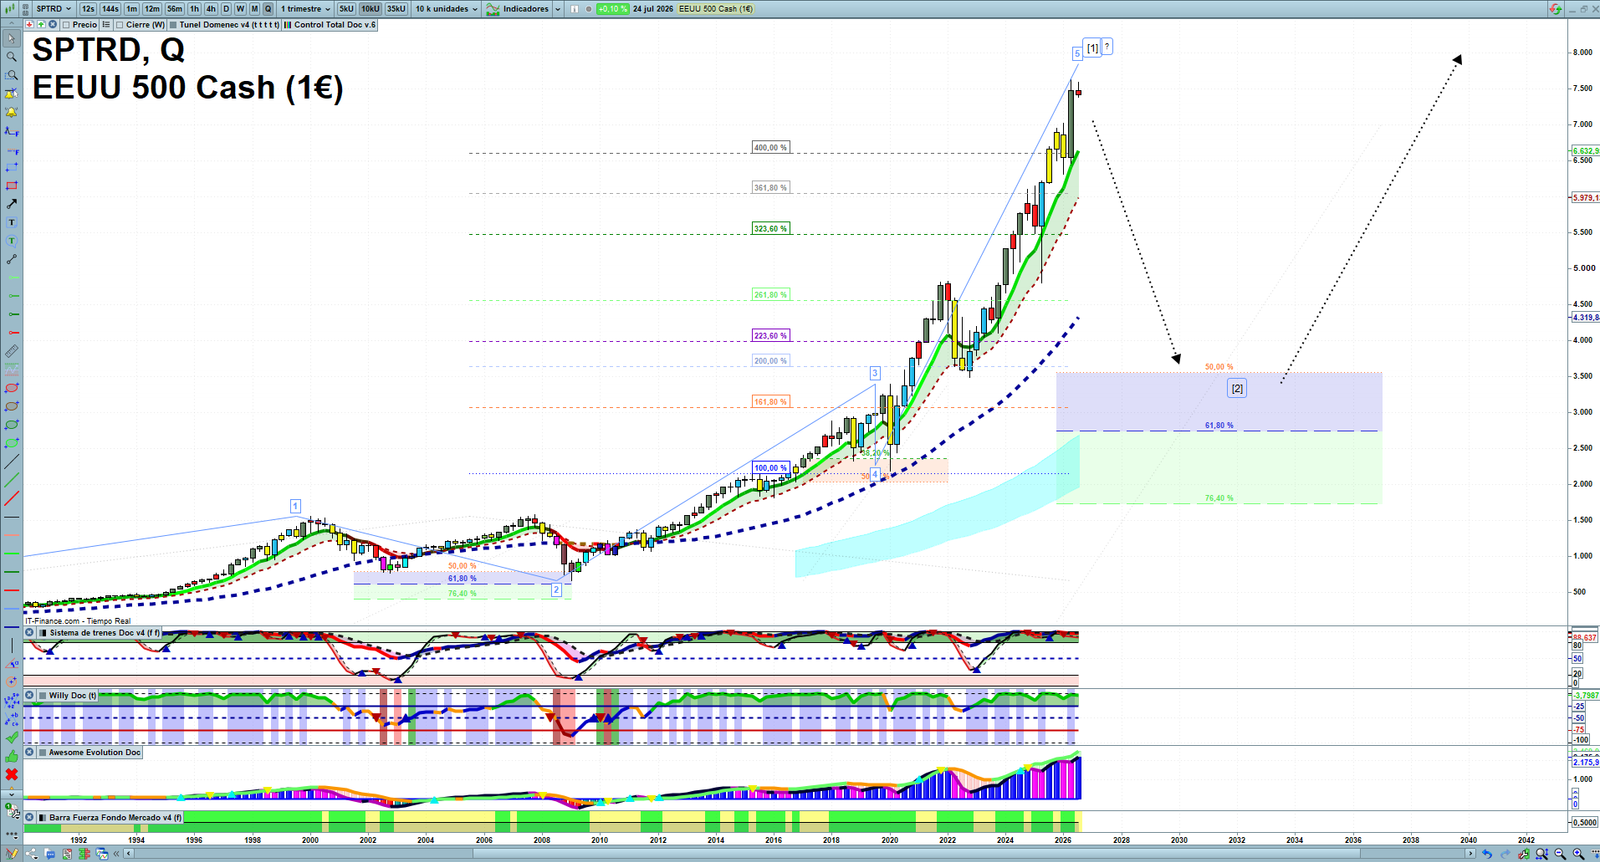Click the 35kU units button
Screen dimensions: 1600x862
(x=396, y=9)
